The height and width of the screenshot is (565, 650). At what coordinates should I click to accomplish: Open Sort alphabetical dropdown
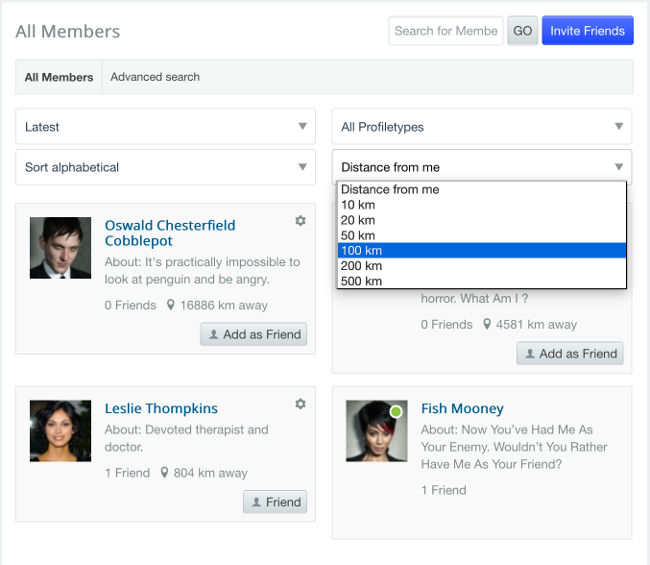tap(165, 167)
